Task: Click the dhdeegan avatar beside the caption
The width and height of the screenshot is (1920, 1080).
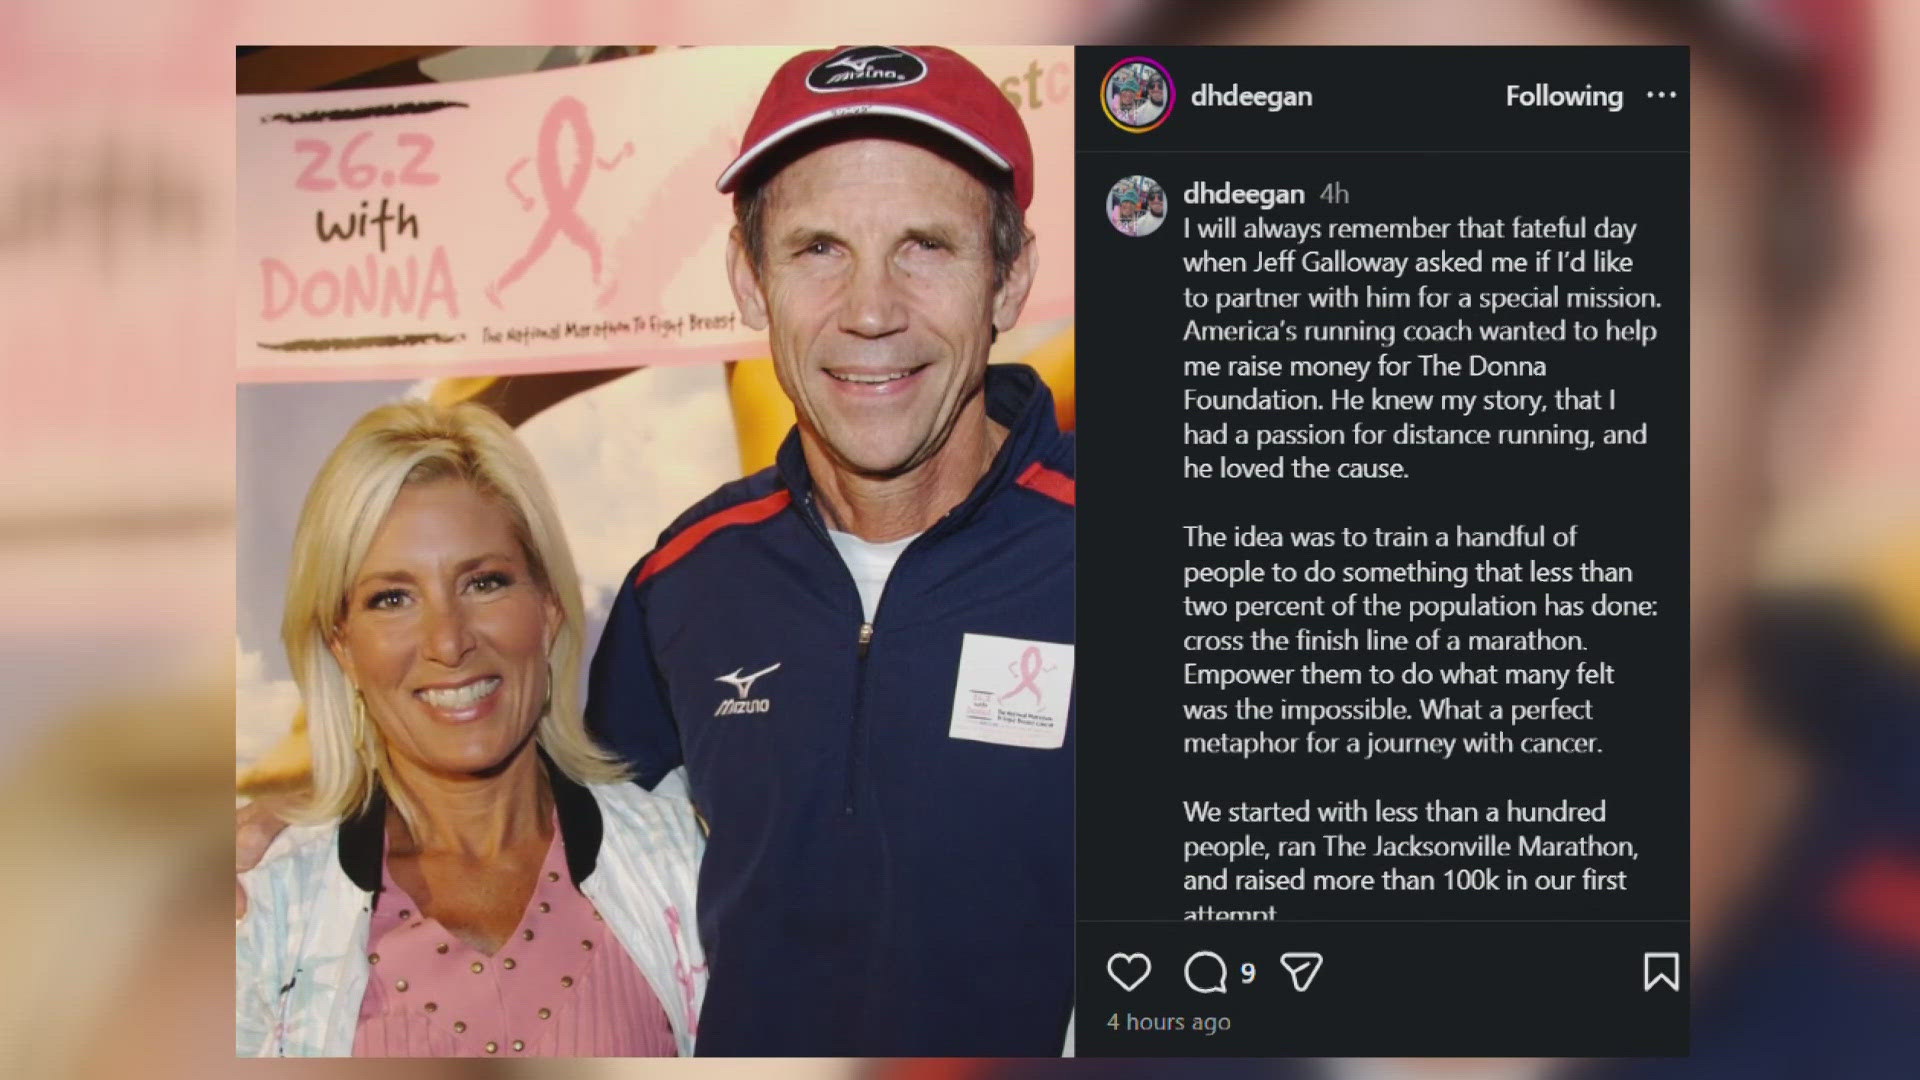Action: pos(1137,206)
